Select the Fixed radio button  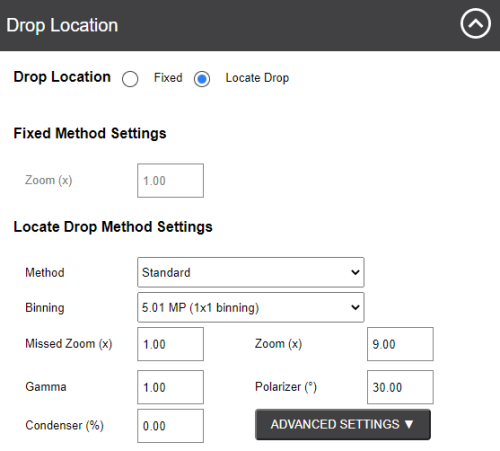130,79
